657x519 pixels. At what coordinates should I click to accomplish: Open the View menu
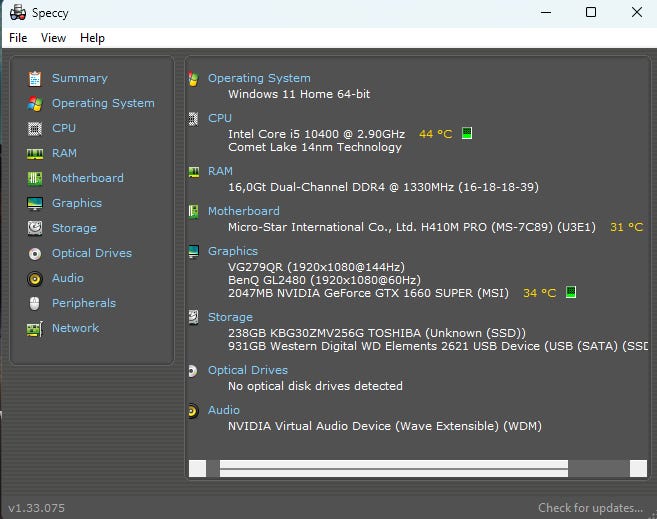pos(53,38)
